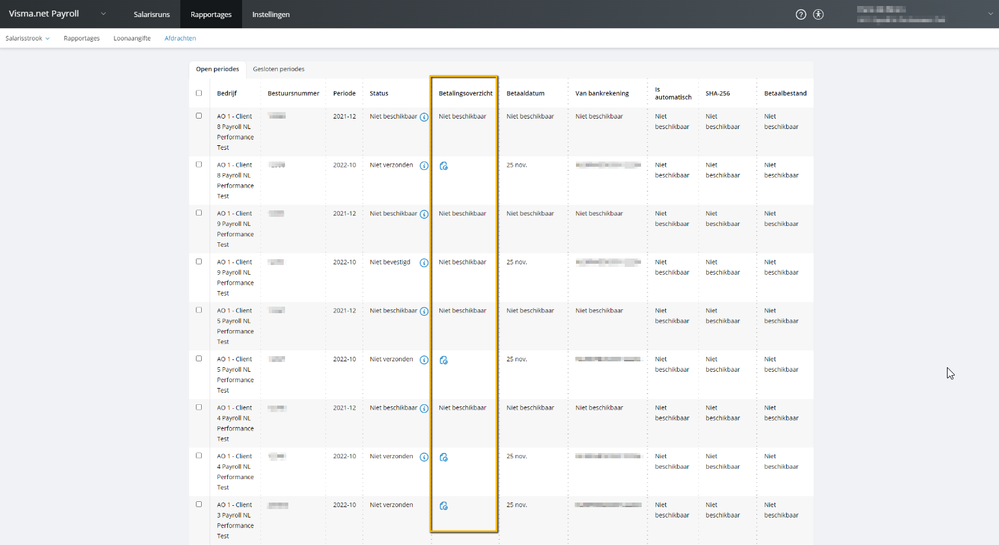Select Afdrachten sub navigation item
Screen dimensions: 999x545
[x=180, y=38]
